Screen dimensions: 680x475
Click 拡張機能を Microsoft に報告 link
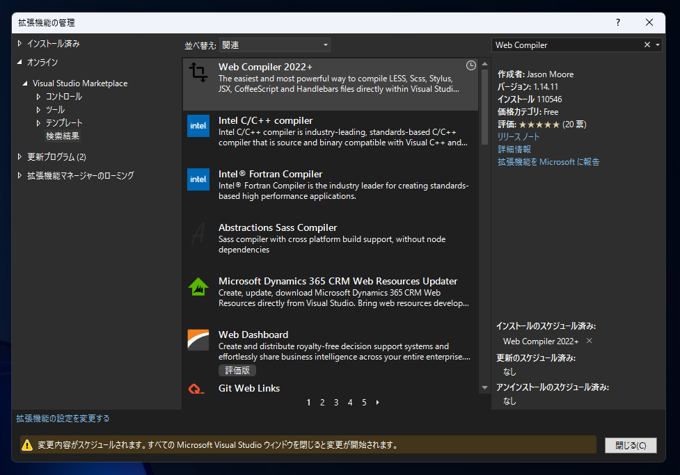(x=548, y=162)
